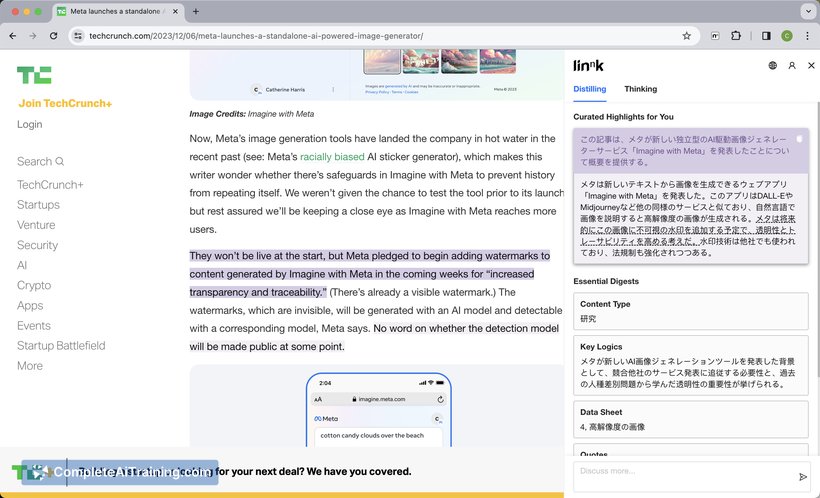Open Startup Battlefield section
Viewport: 820px width, 498px height.
[61, 345]
